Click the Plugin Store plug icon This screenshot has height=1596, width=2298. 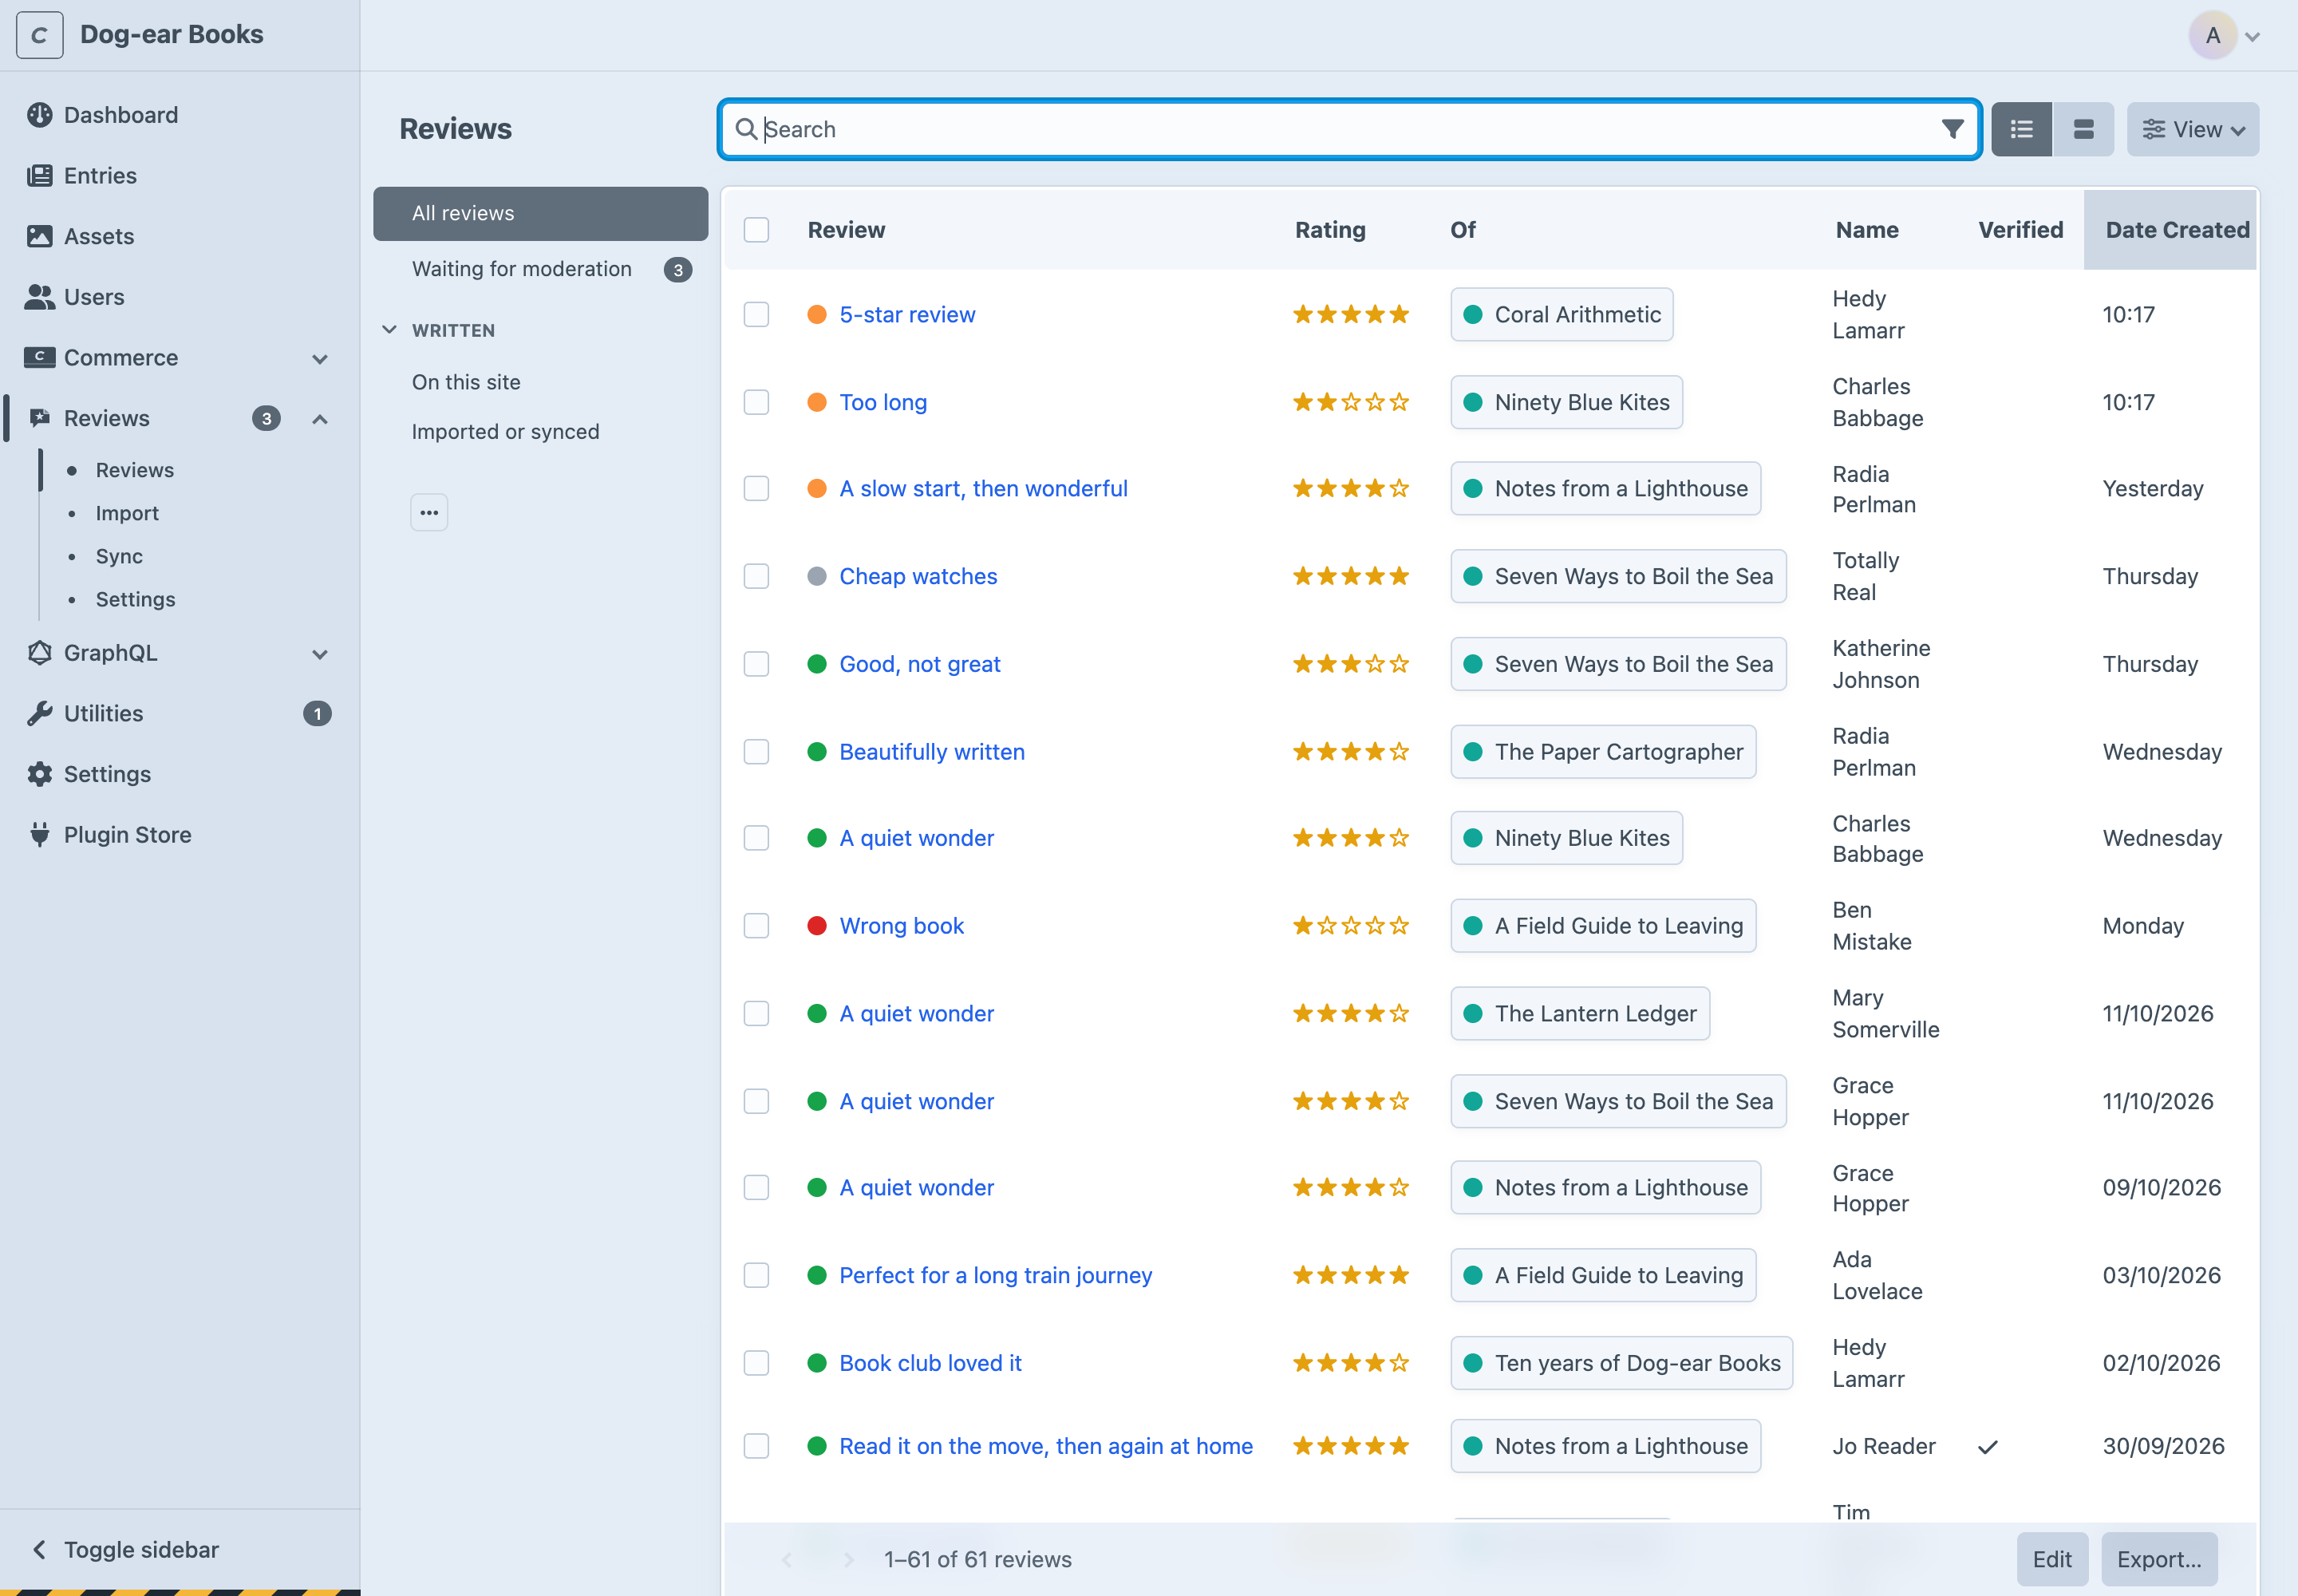pyautogui.click(x=39, y=835)
